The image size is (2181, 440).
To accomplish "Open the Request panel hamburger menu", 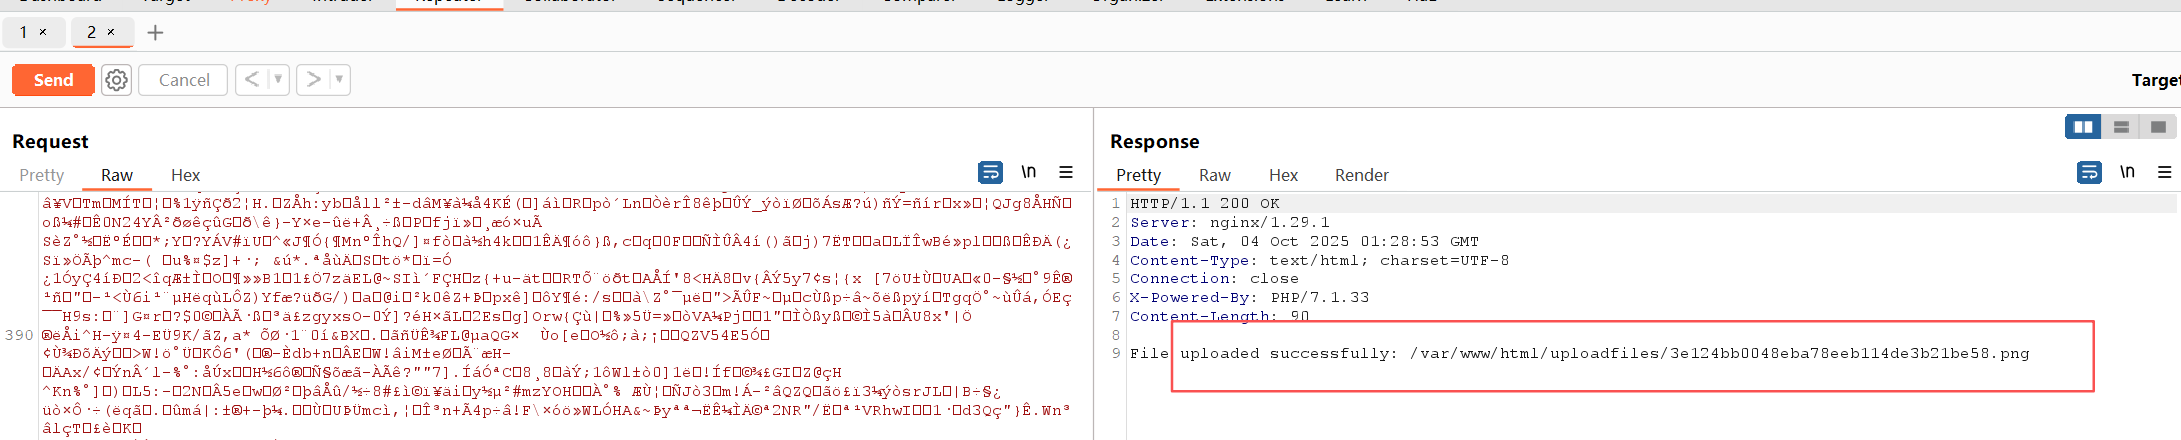I will coord(1066,172).
